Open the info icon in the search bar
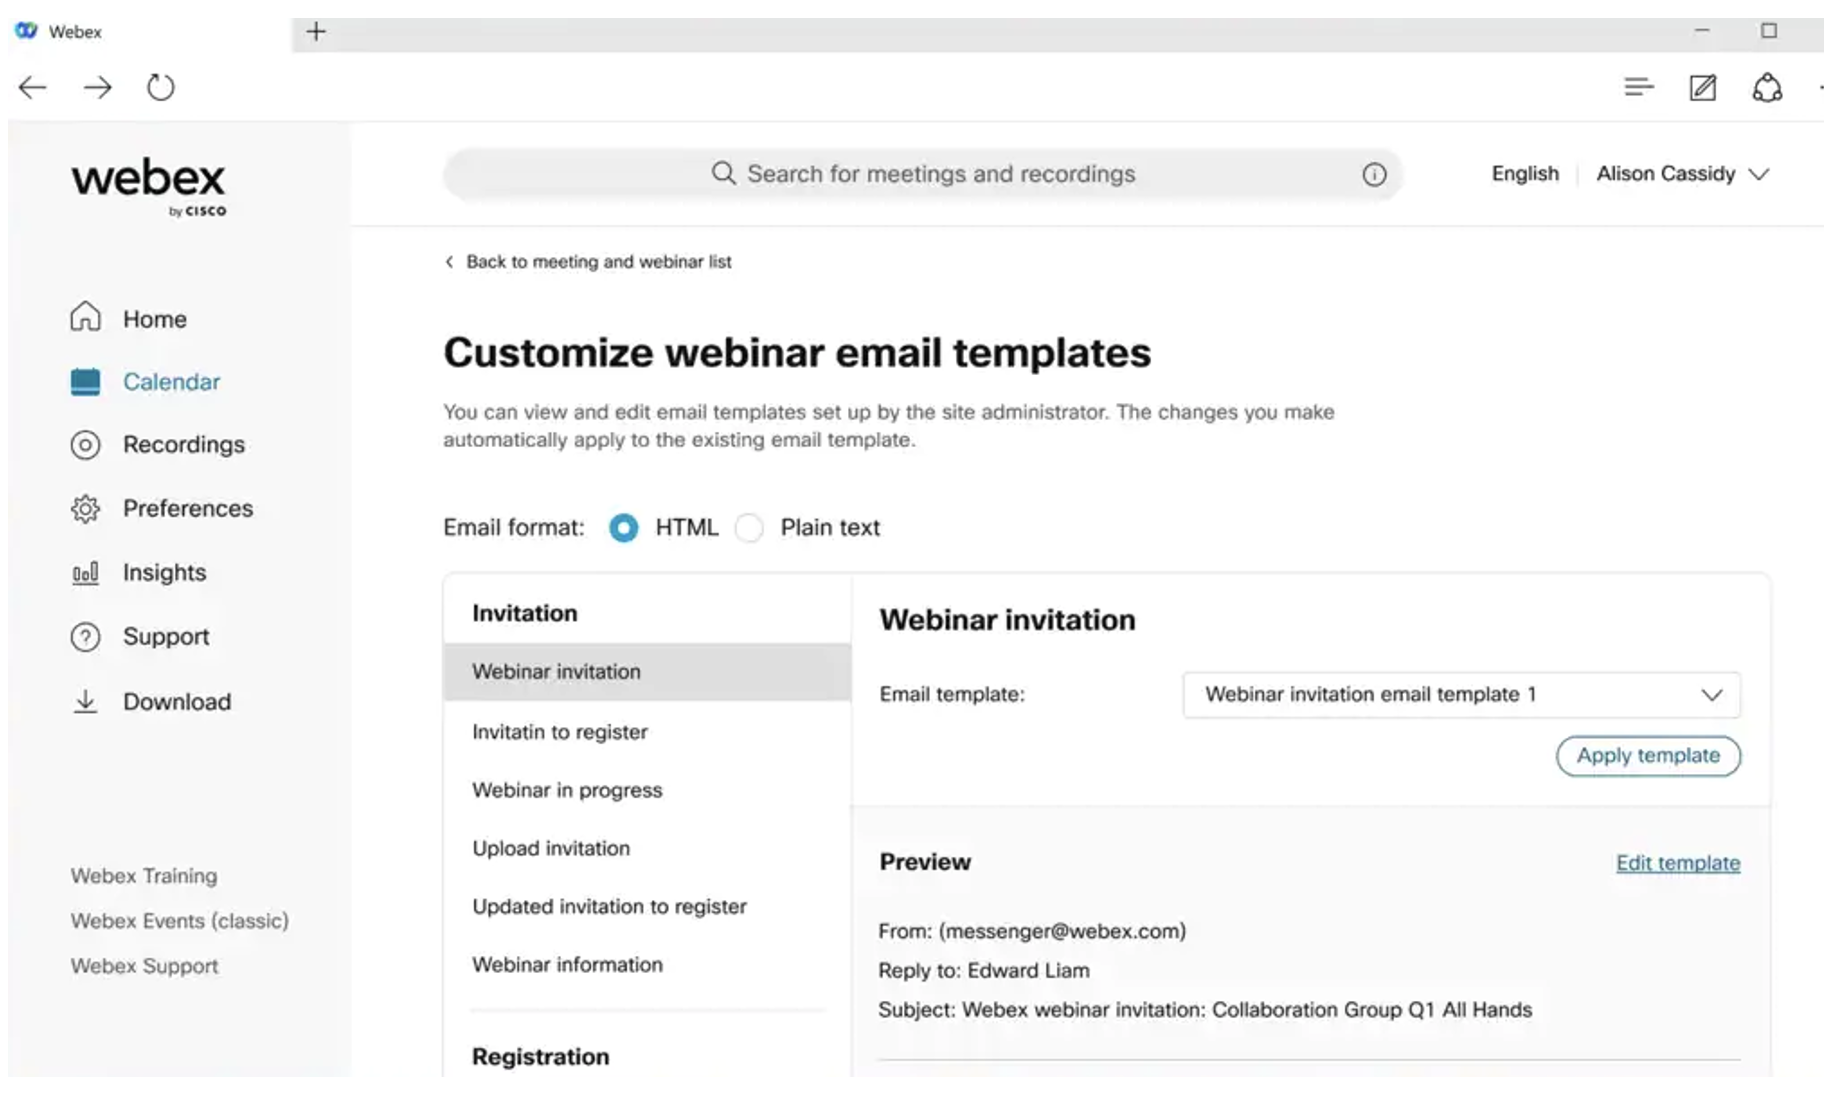 (1374, 174)
